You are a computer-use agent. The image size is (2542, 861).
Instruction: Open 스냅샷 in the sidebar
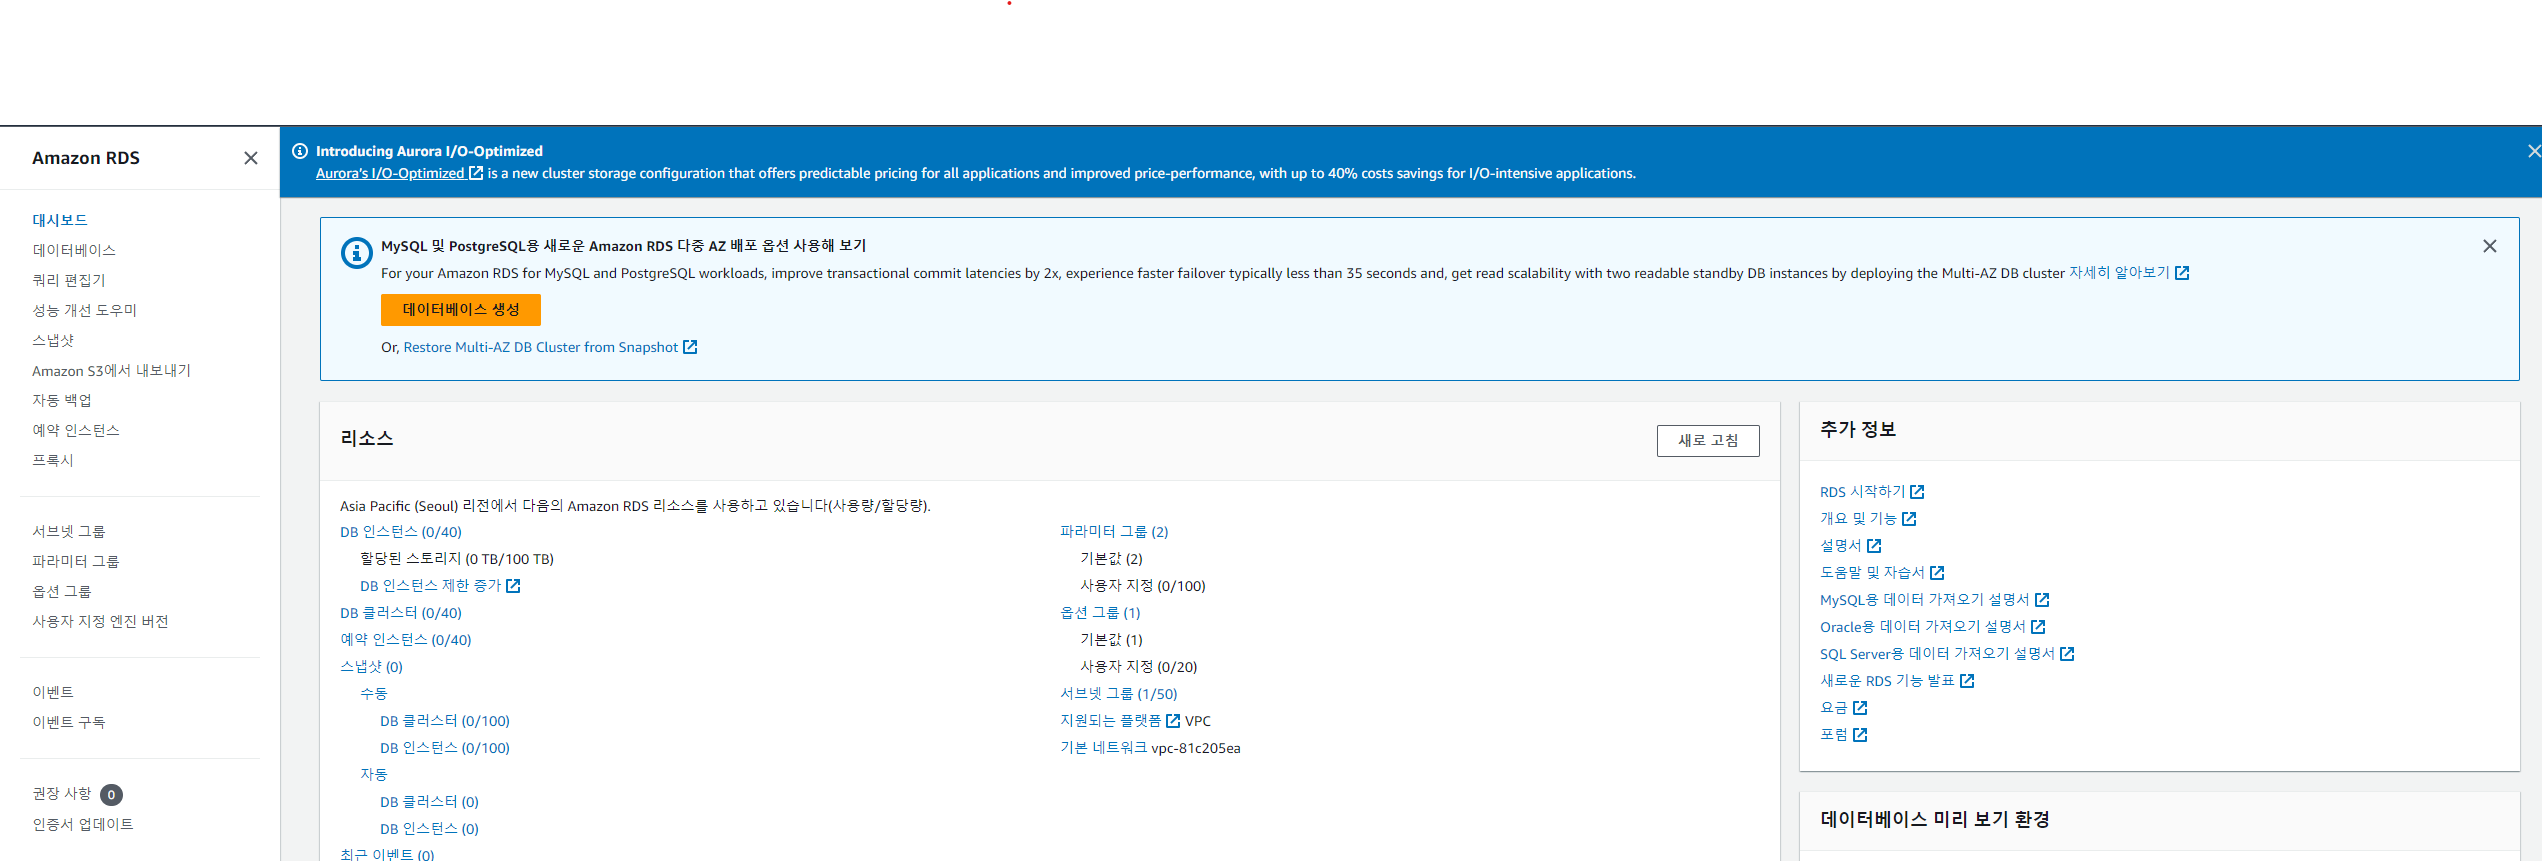coord(53,340)
